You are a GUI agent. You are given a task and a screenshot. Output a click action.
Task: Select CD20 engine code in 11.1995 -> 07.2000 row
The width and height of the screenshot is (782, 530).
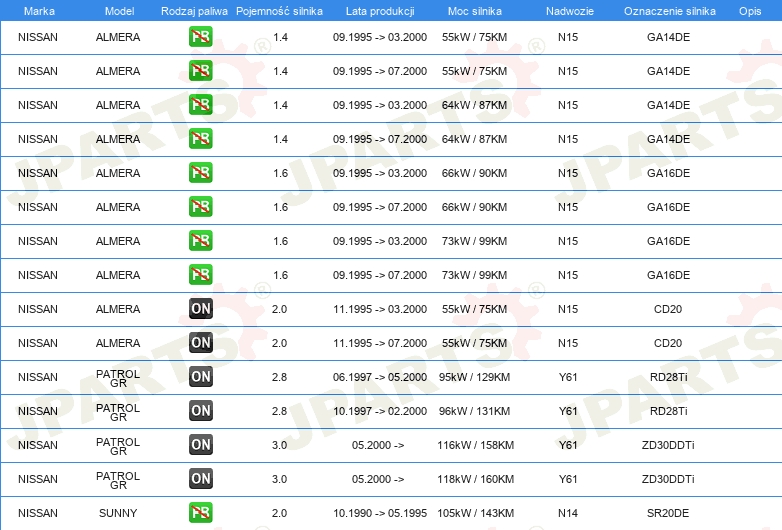(668, 343)
